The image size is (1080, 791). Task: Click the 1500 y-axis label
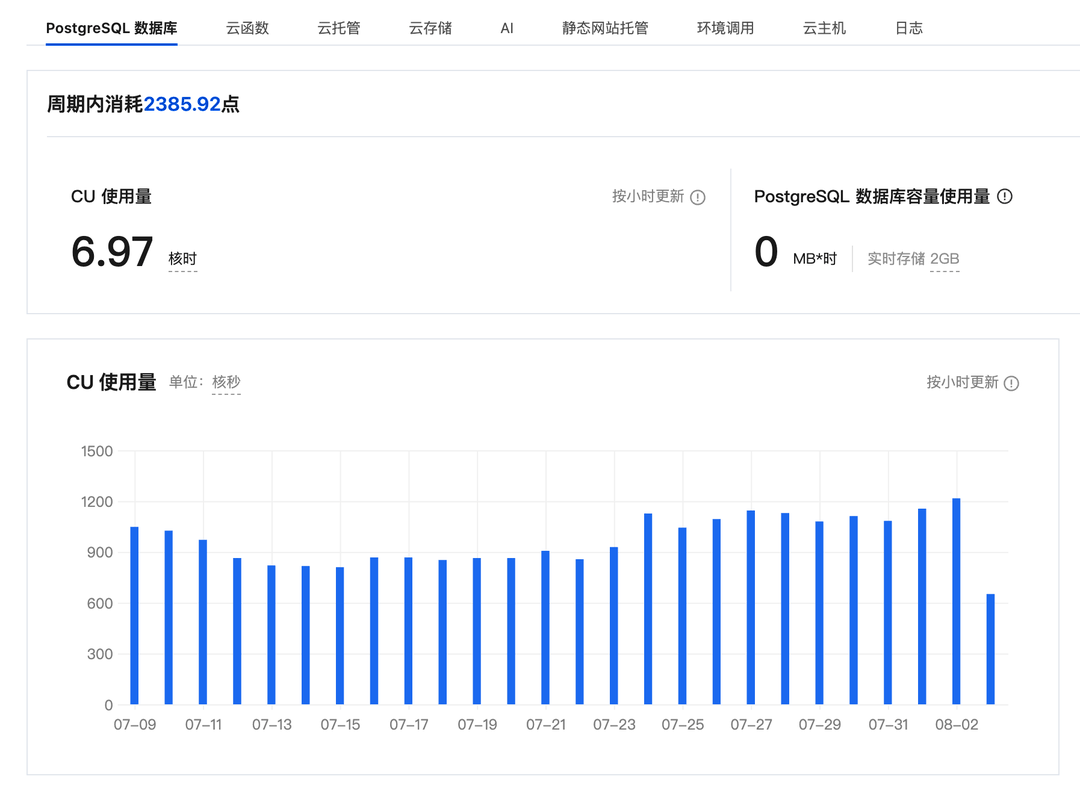click(96, 451)
